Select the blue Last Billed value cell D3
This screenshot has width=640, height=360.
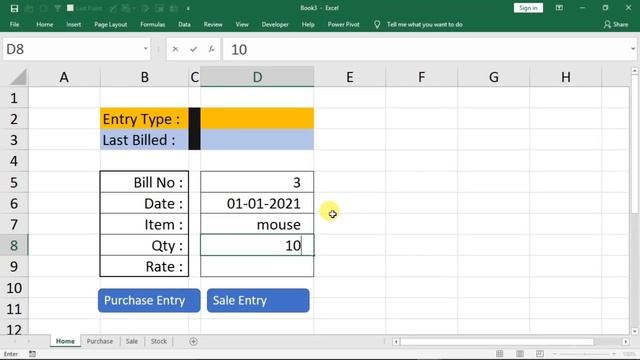(x=257, y=140)
